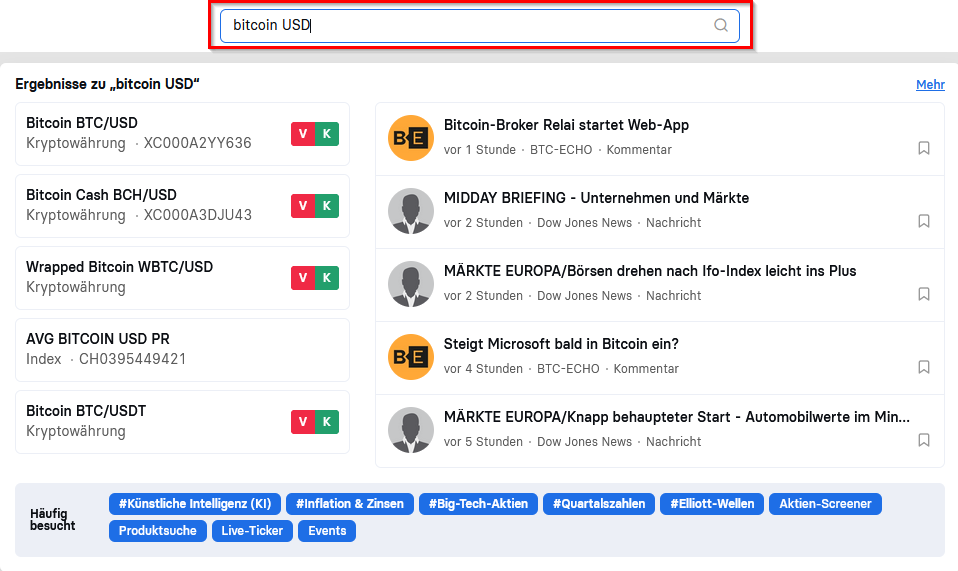The height and width of the screenshot is (571, 958).
Task: Click red V button for Wrapped Bitcoin WBTC/USD
Action: pos(303,278)
